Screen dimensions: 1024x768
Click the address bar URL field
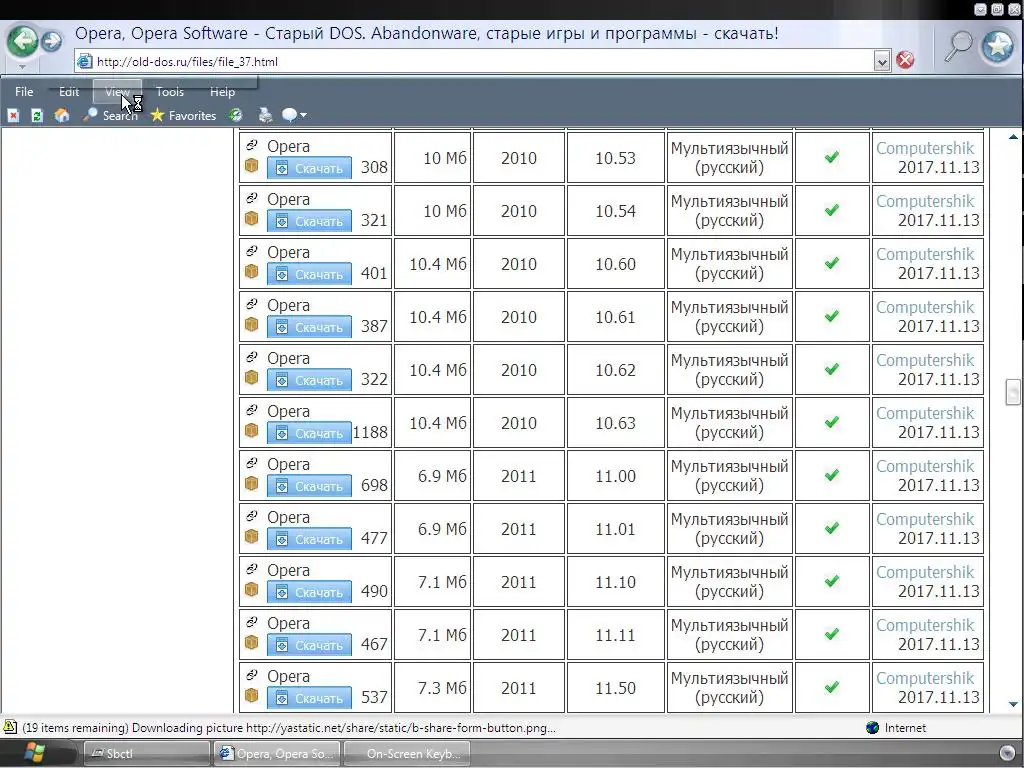click(x=483, y=61)
